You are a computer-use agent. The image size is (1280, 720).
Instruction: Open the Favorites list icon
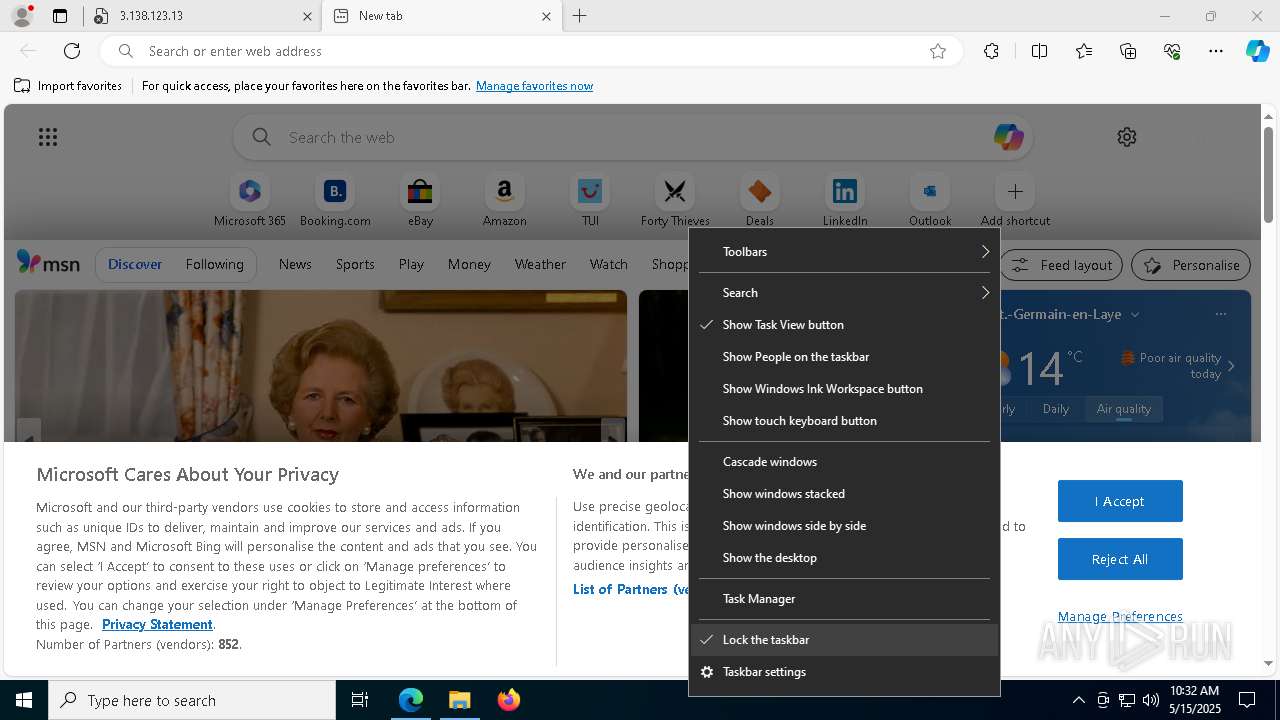pyautogui.click(x=1084, y=51)
